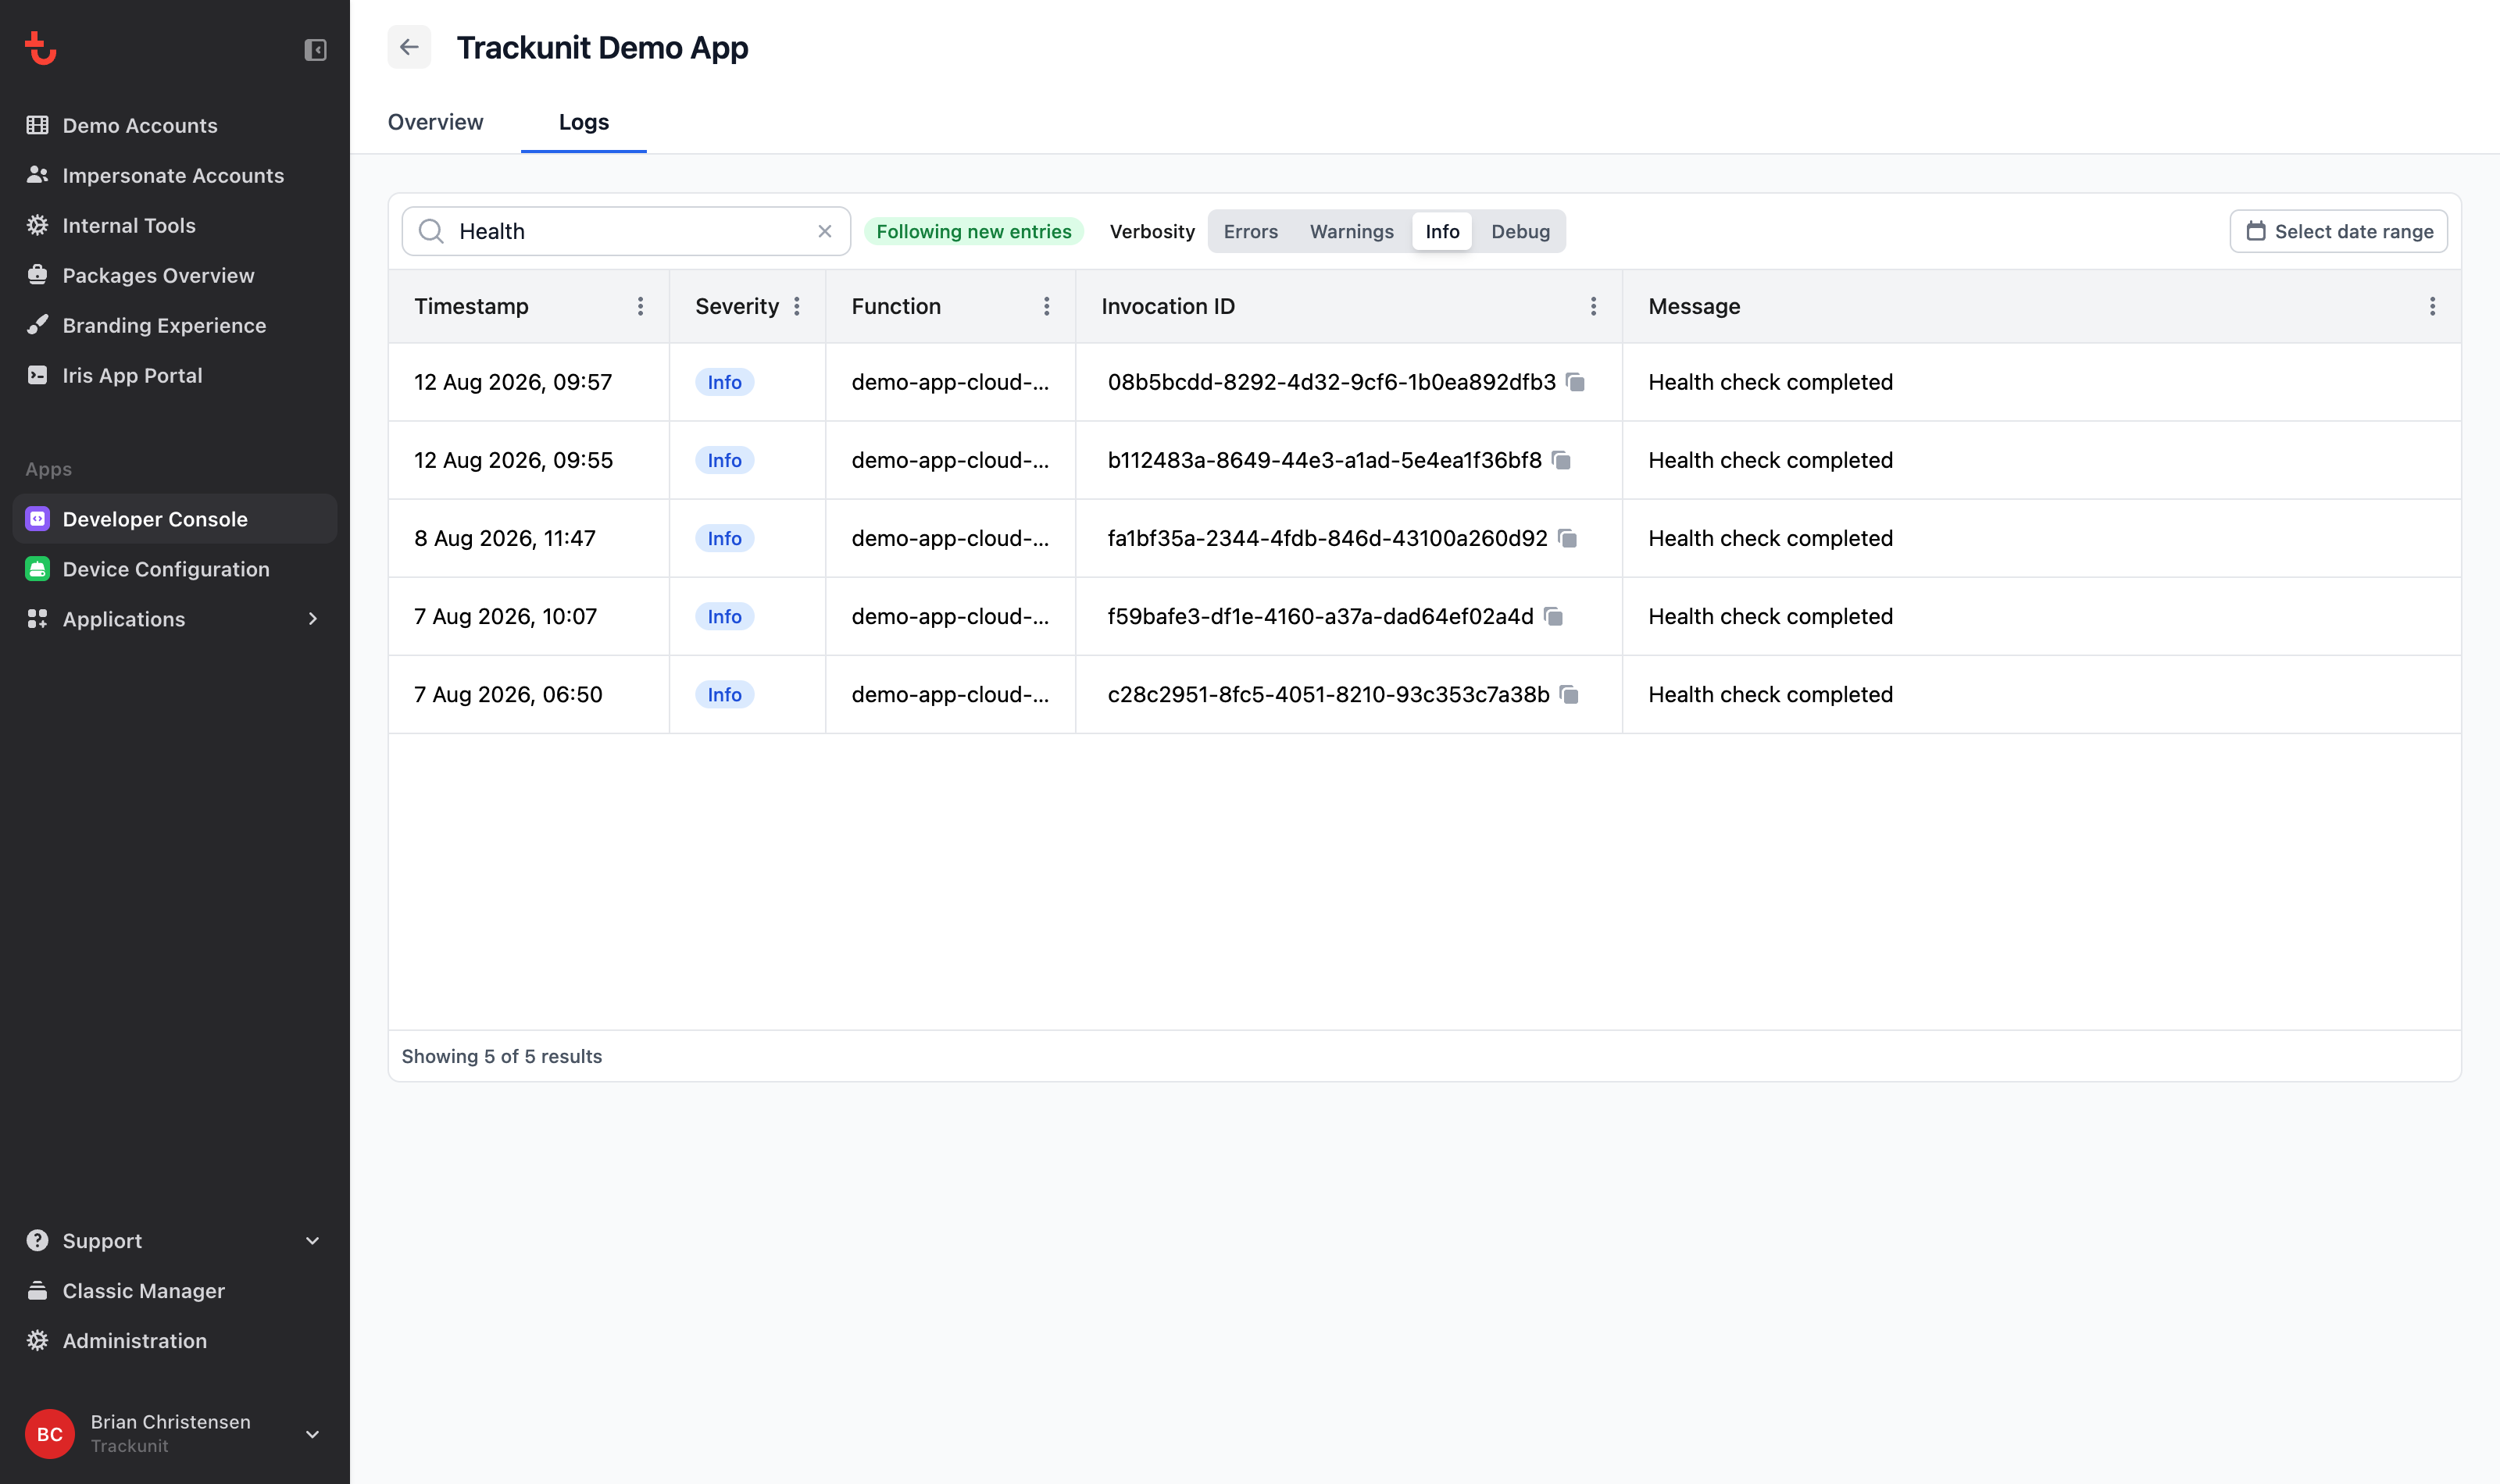
Task: Switch to the Overview tab
Action: click(435, 122)
